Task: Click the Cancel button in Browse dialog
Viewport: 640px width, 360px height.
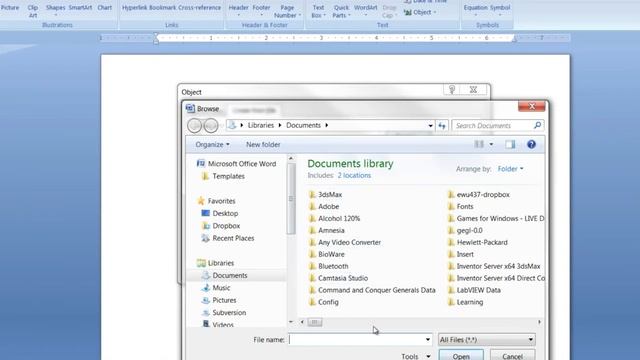Action: 513,355
